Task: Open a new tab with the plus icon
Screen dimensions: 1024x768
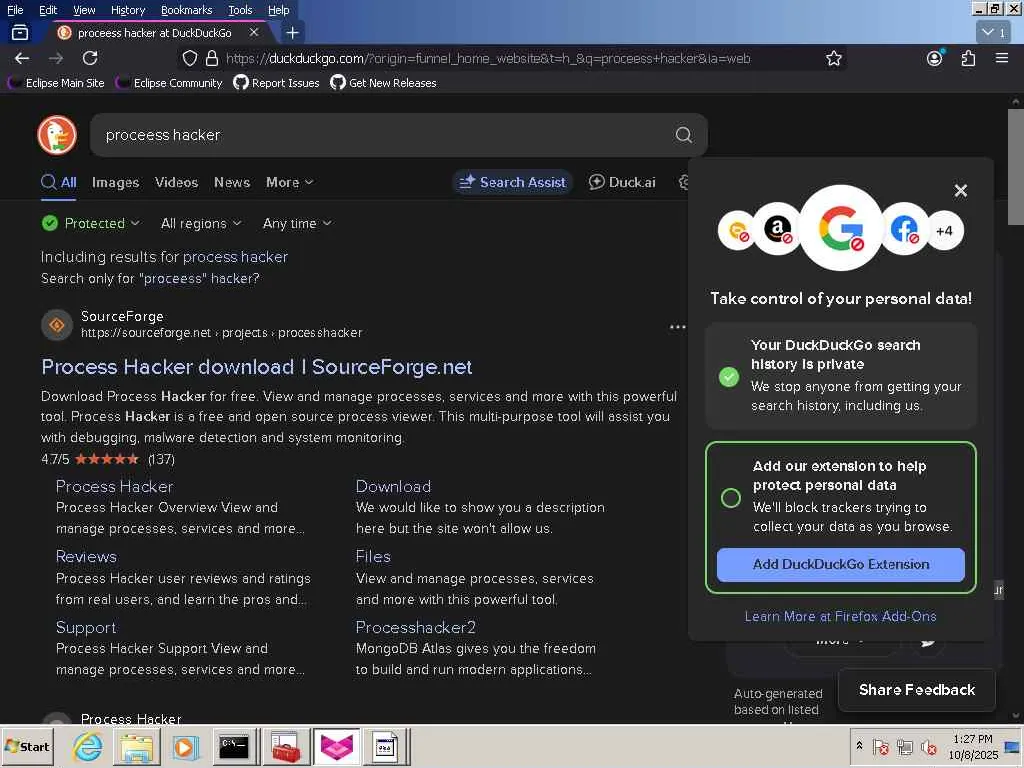Action: [293, 33]
